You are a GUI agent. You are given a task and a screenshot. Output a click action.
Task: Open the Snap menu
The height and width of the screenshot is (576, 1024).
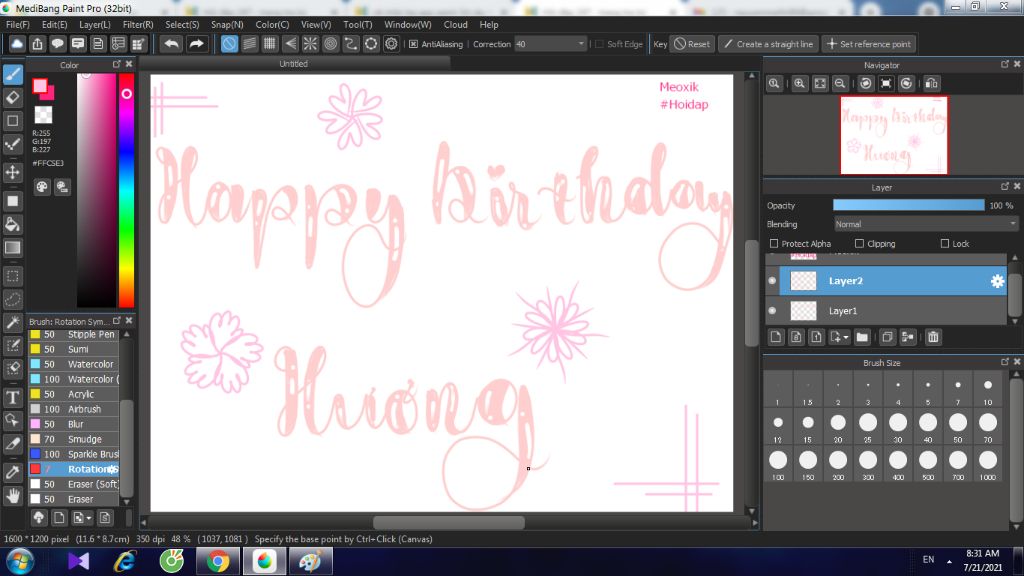click(x=227, y=24)
